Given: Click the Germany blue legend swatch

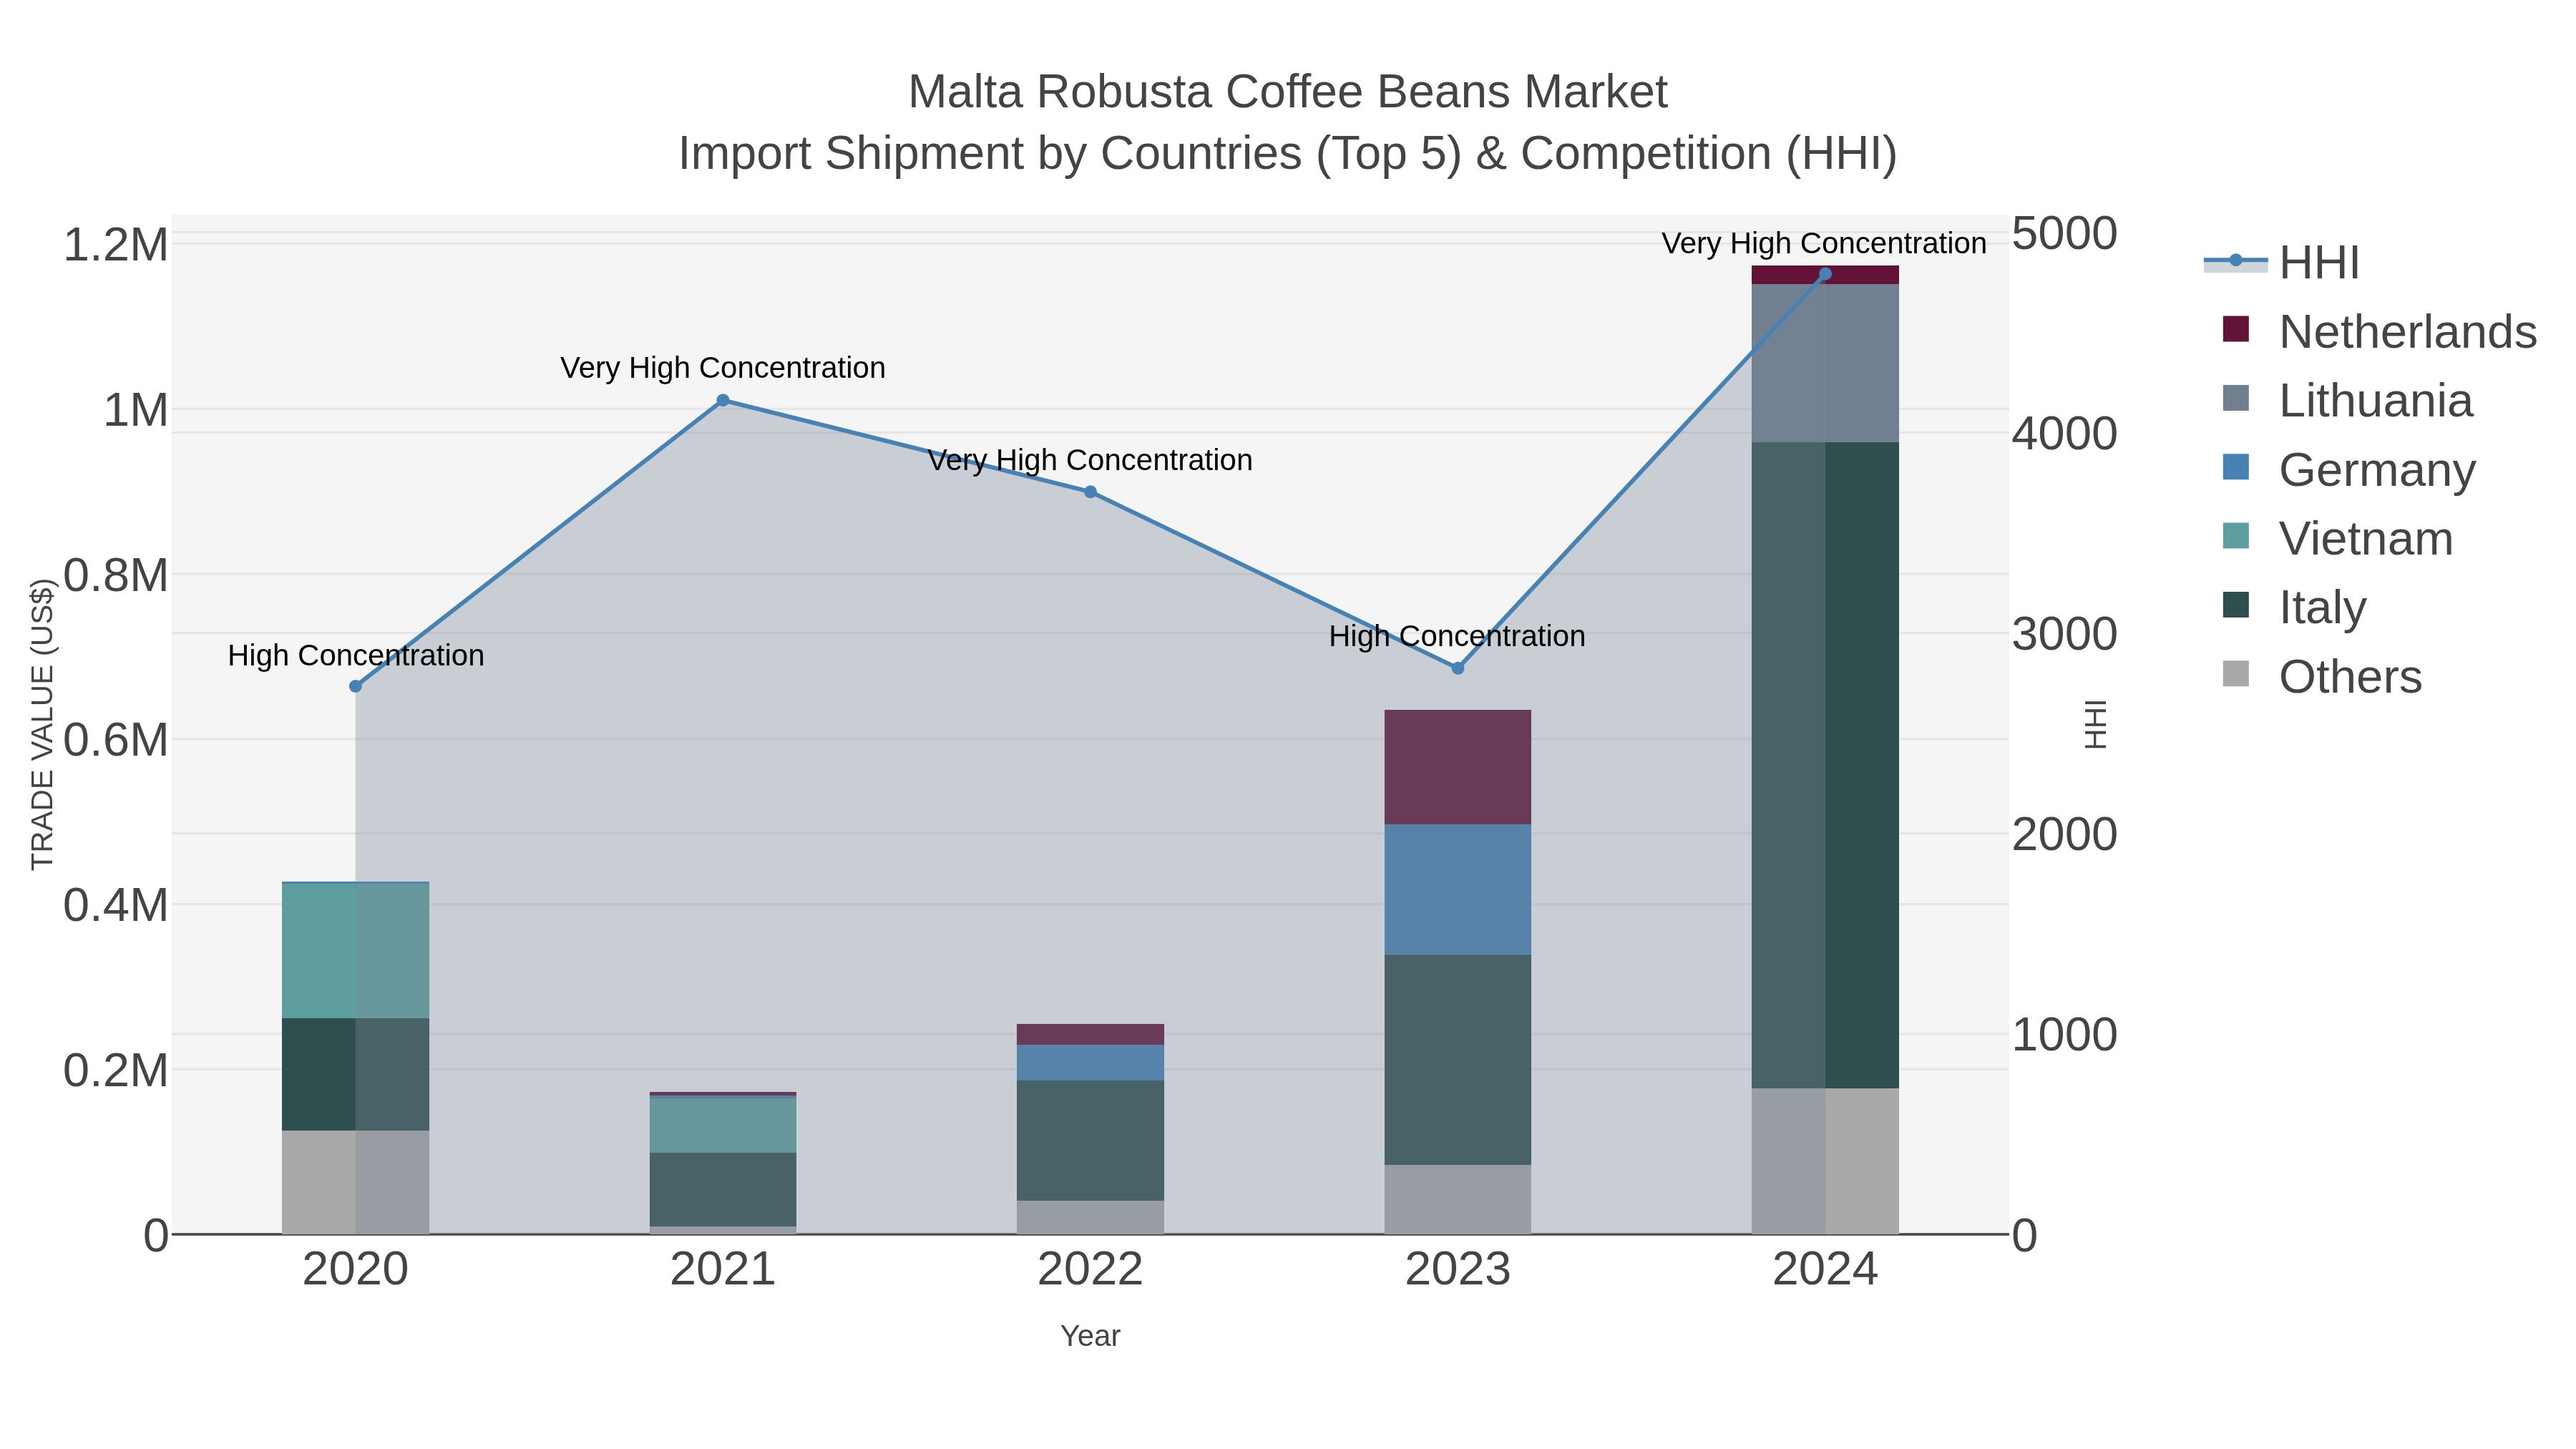Looking at the screenshot, I should pos(2236,467).
